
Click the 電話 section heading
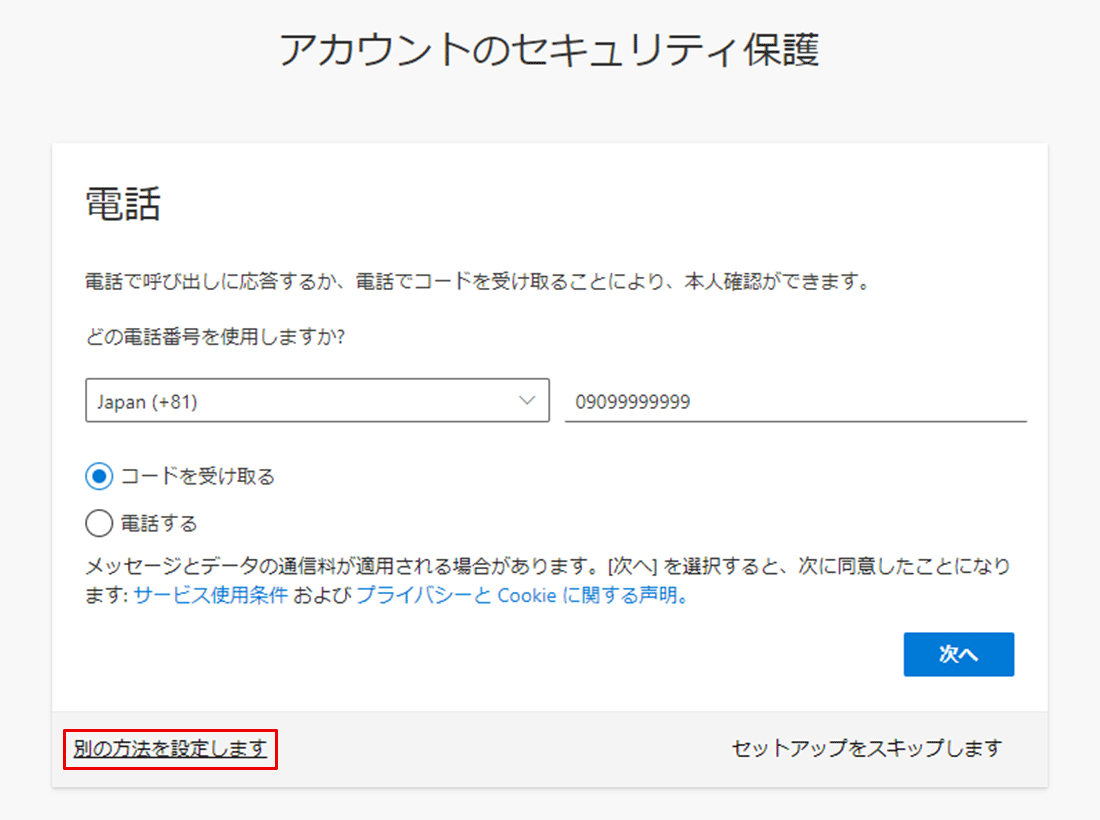(123, 206)
